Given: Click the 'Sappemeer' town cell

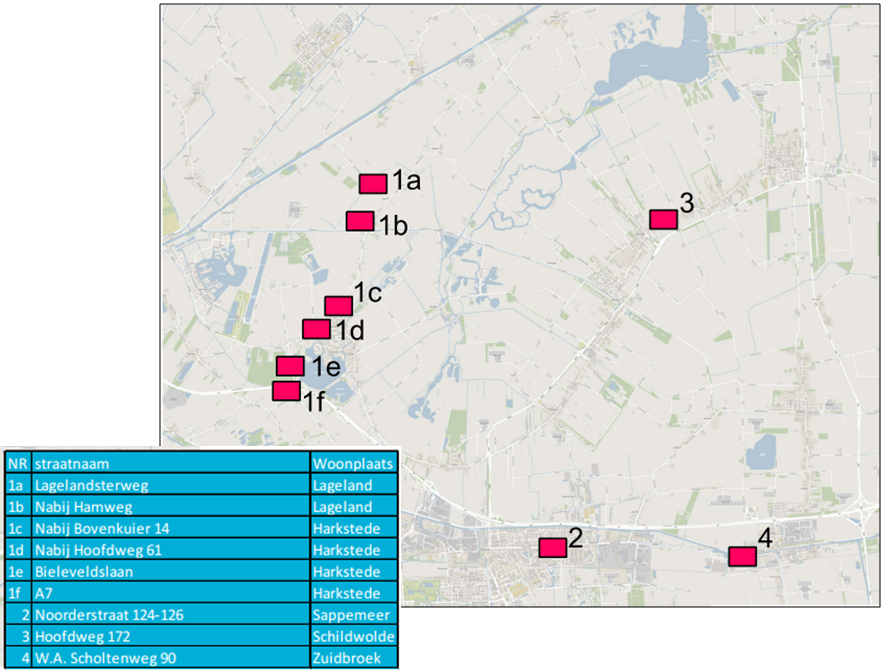Looking at the screenshot, I should coord(354,615).
